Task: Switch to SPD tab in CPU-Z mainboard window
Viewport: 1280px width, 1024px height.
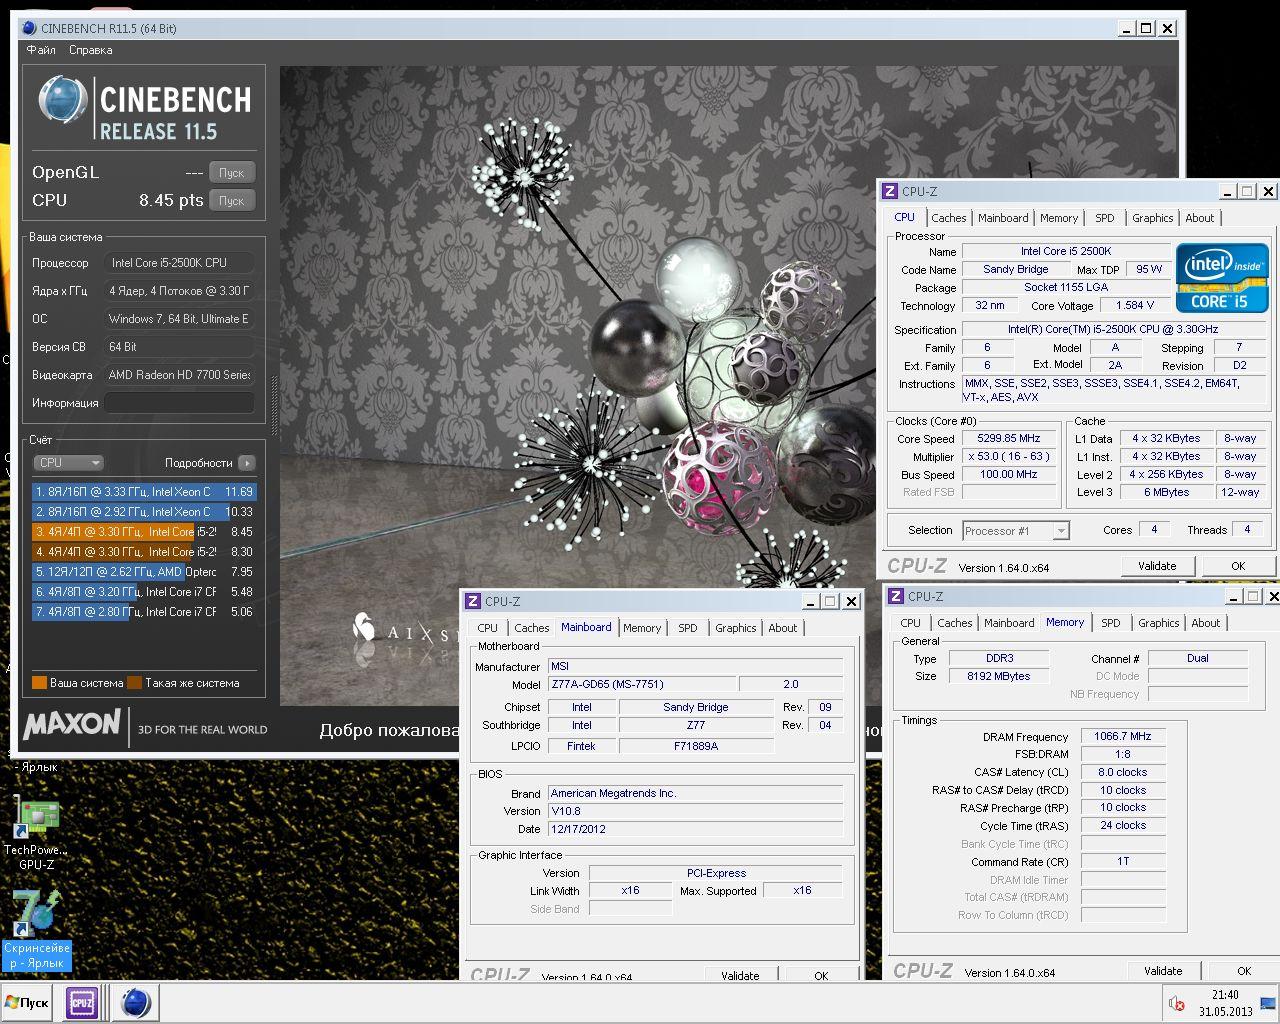Action: 688,628
